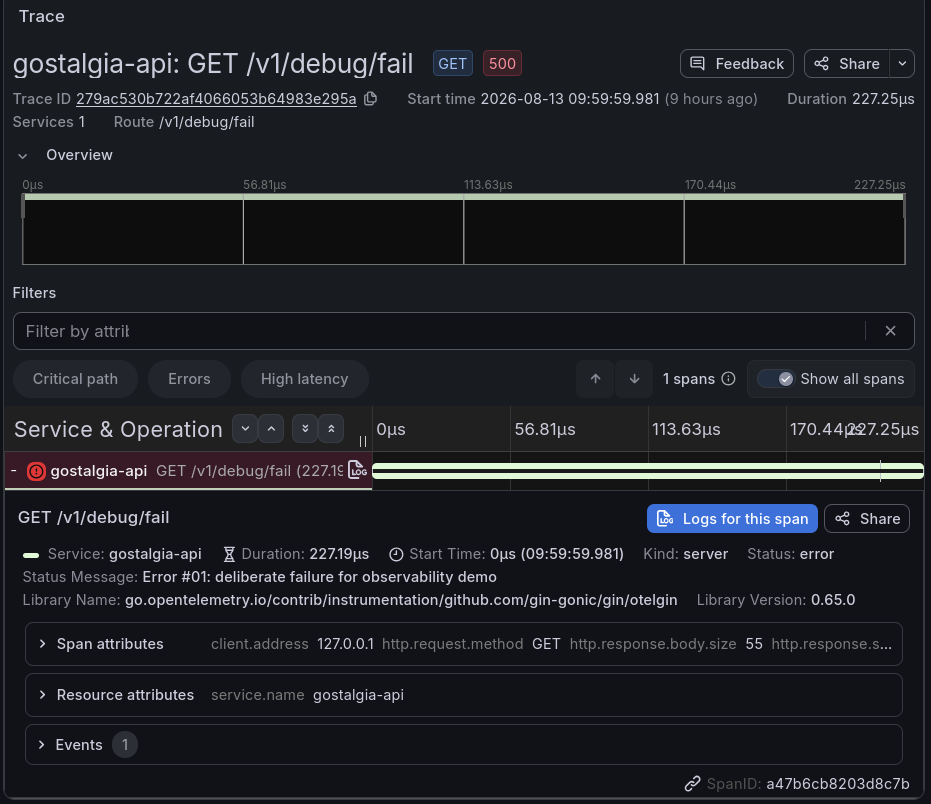This screenshot has width=931, height=804.
Task: Collapse one level of spans chevron
Action: coord(271,429)
